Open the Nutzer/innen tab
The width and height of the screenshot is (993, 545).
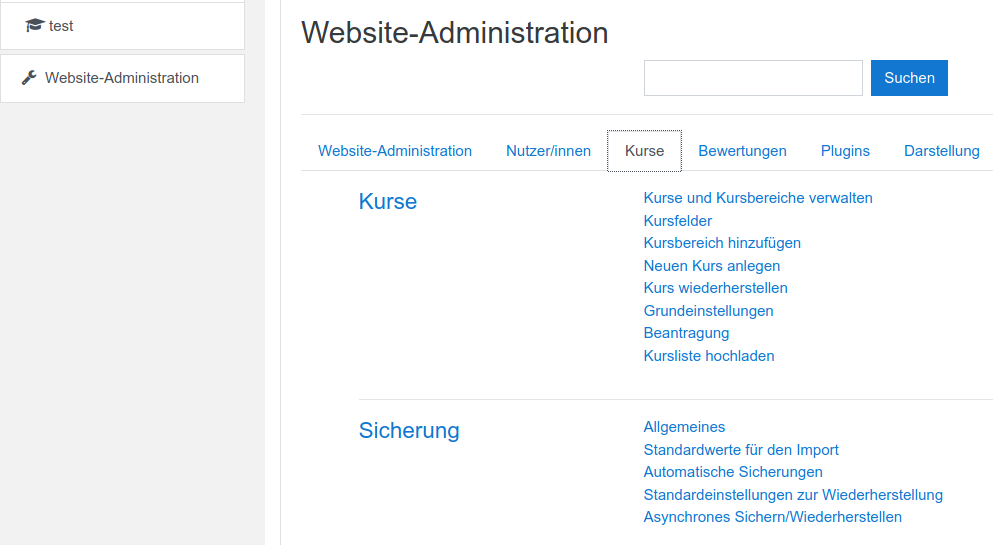(548, 151)
